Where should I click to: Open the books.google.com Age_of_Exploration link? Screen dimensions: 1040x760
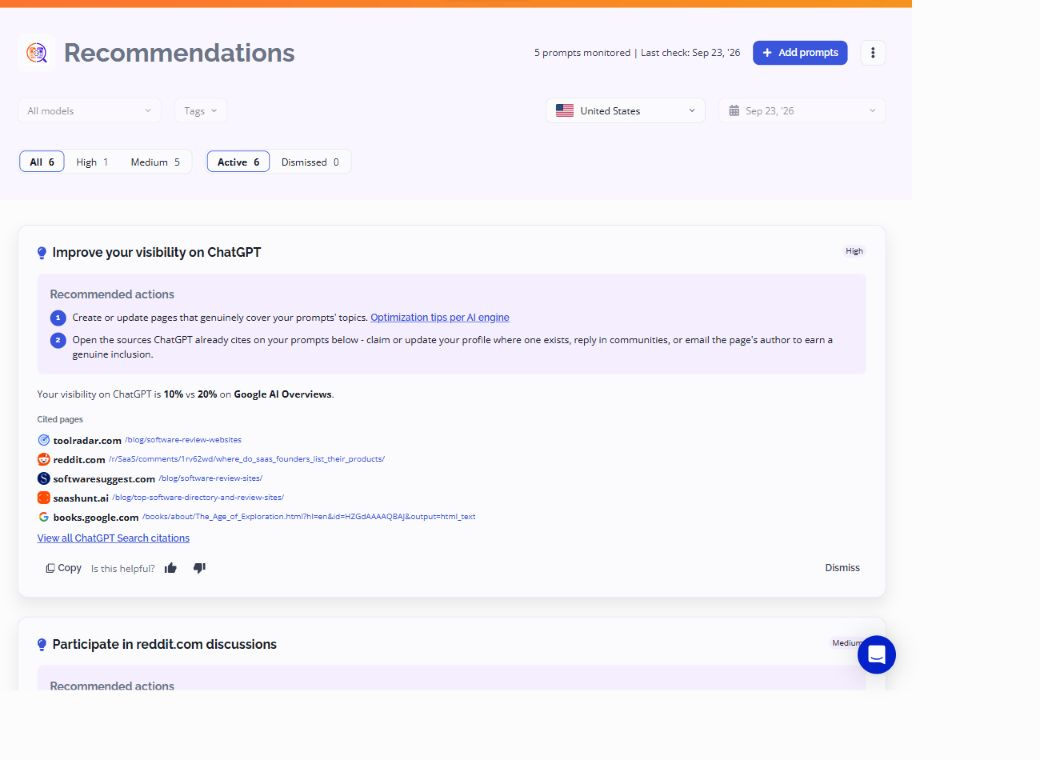pos(308,517)
